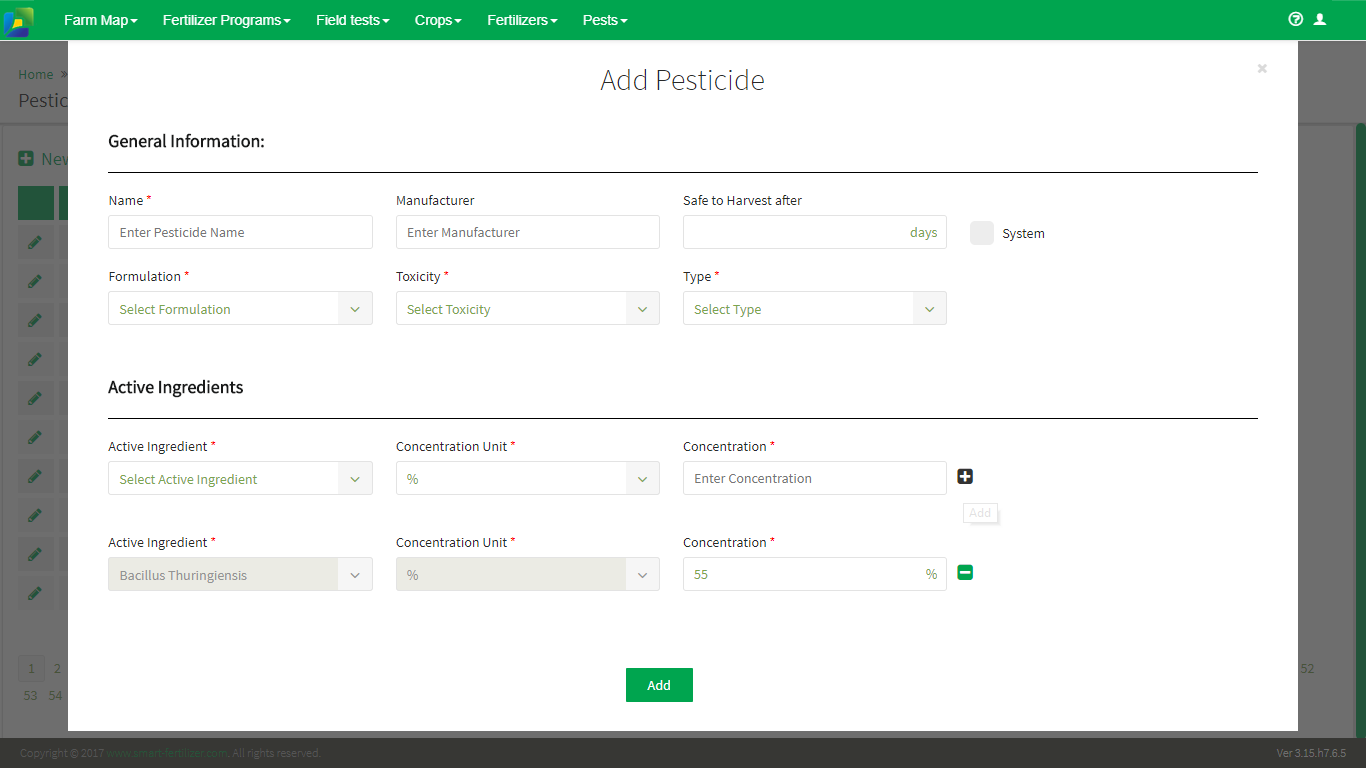Screen dimensions: 1366x768
Task: Open the first Concentration Unit dropdown
Action: pyautogui.click(x=528, y=479)
